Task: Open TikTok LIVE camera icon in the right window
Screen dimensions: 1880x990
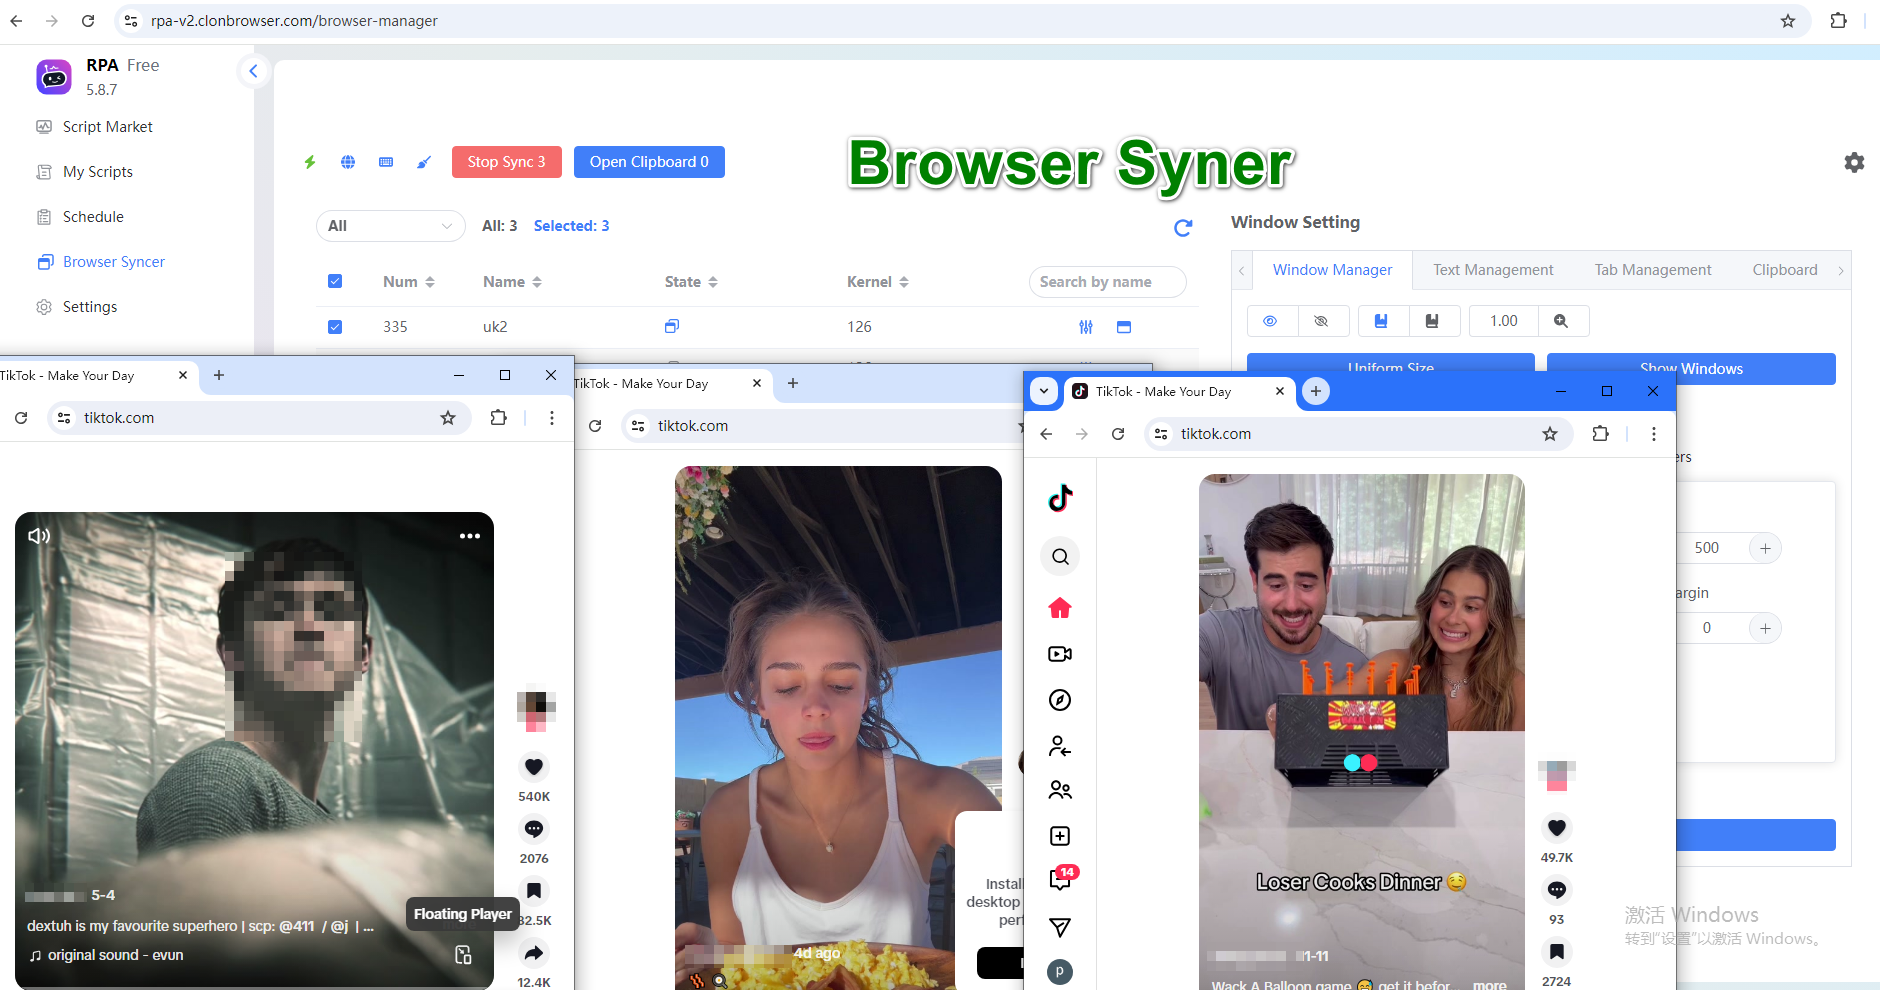Action: click(x=1060, y=654)
